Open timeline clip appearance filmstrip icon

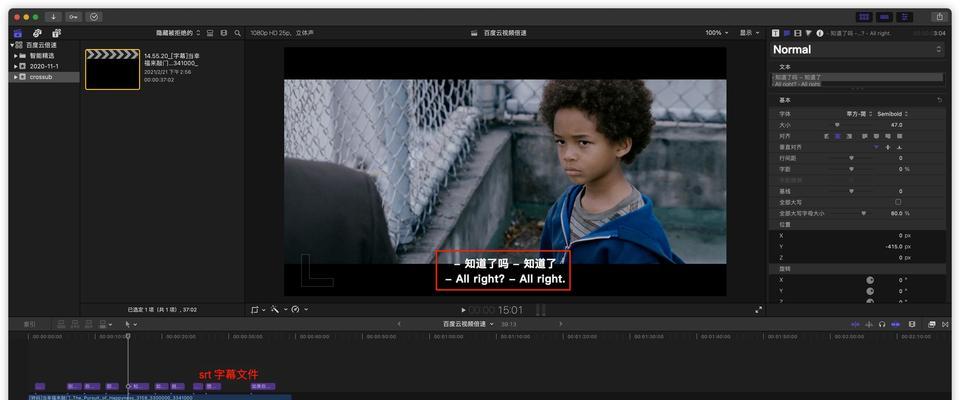(x=912, y=324)
